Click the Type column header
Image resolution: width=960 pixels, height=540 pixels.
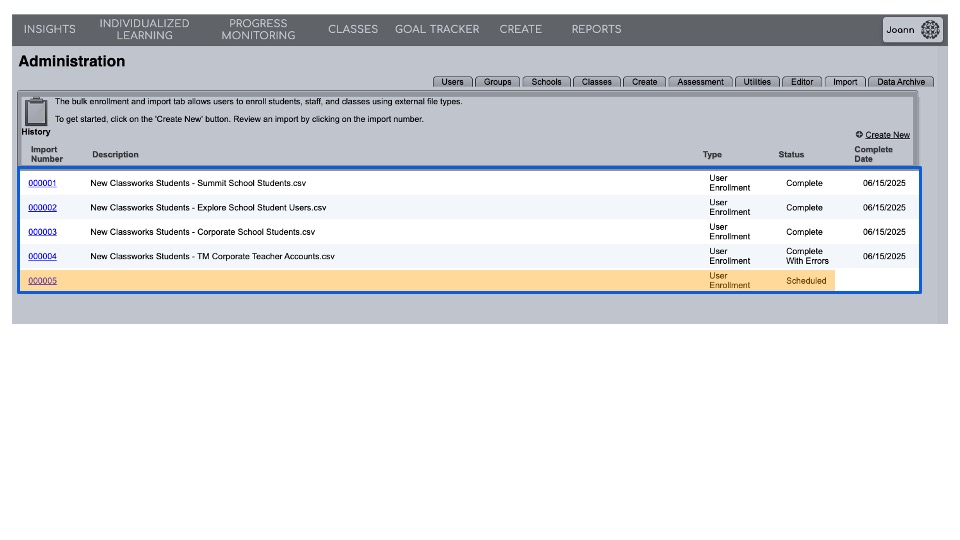click(x=712, y=154)
